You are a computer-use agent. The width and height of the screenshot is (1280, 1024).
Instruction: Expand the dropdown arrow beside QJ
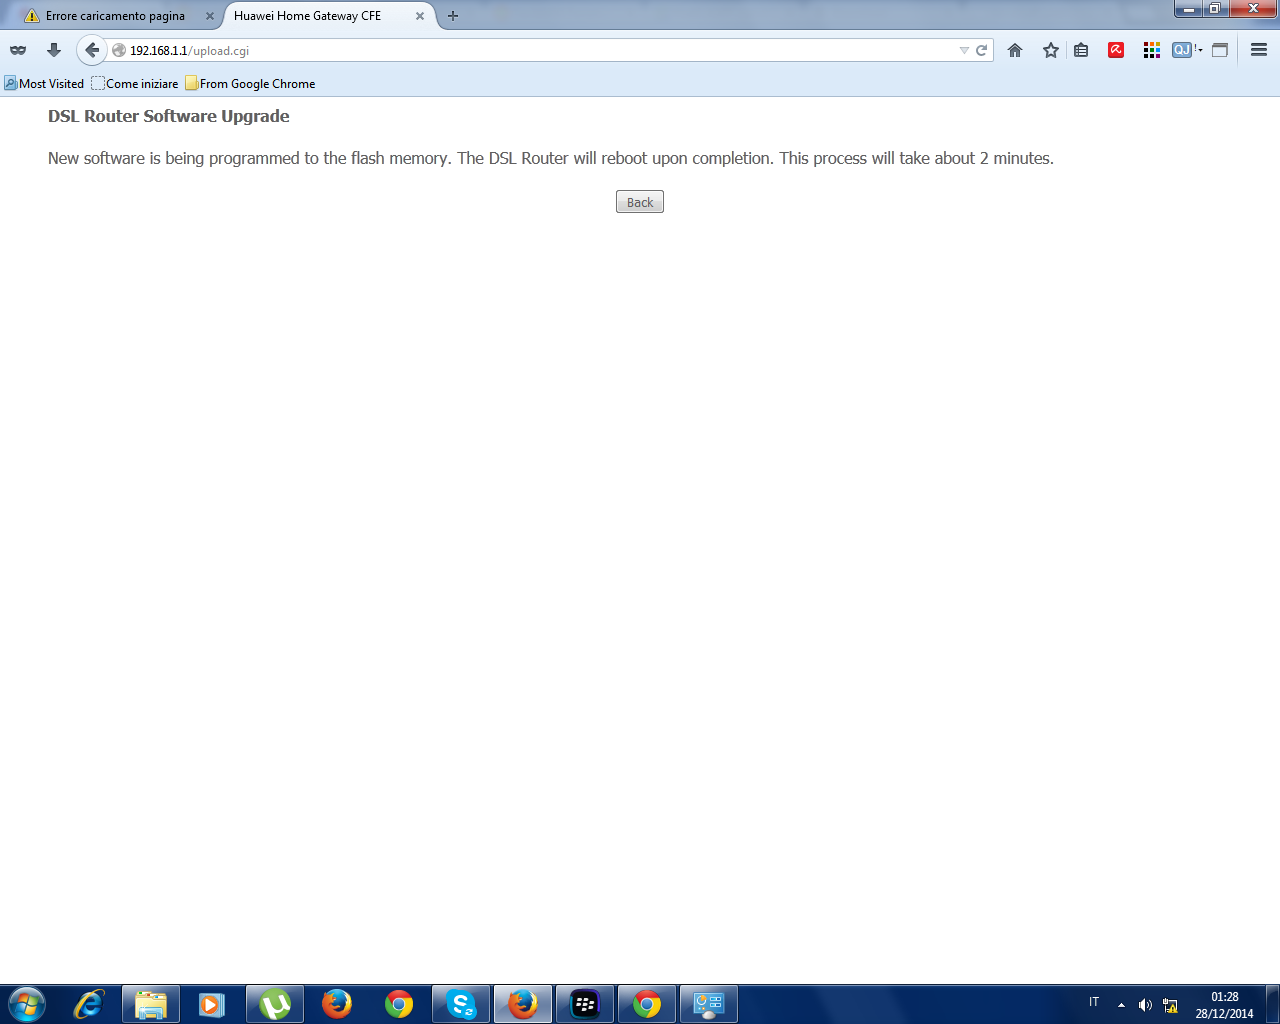pyautogui.click(x=1199, y=50)
